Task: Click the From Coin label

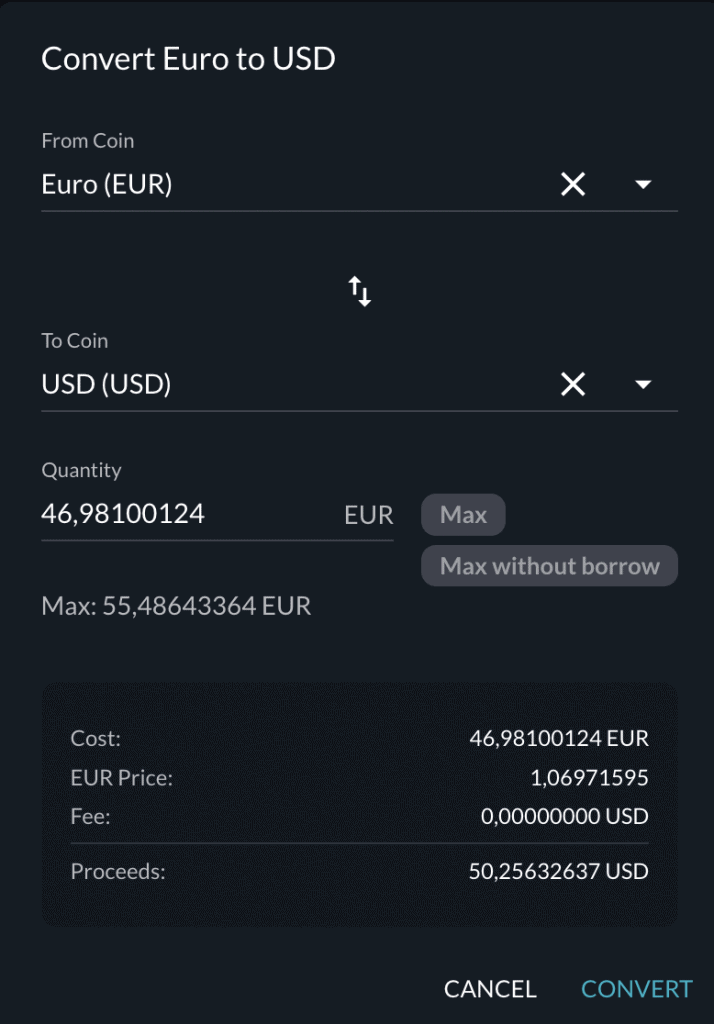Action: (x=87, y=141)
